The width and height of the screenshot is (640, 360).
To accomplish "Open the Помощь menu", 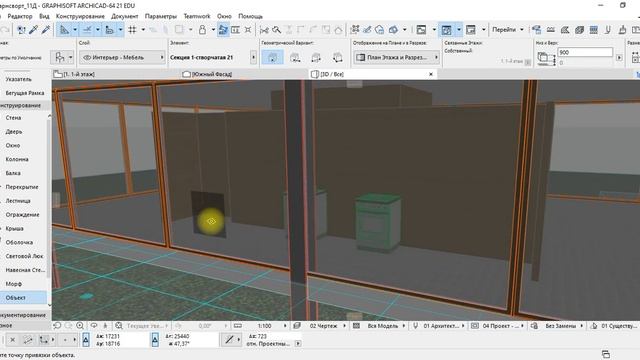I will point(250,16).
